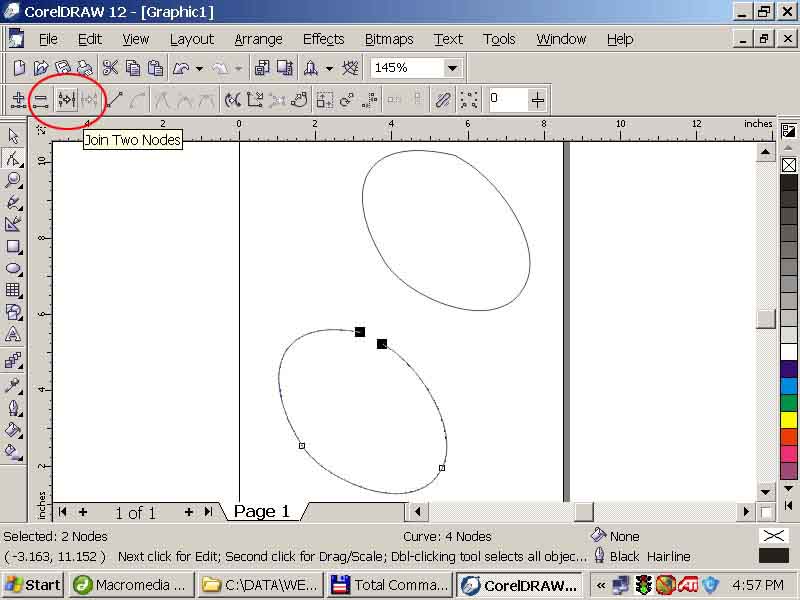Select the Ellipse tool
Image resolution: width=800 pixels, height=600 pixels.
tap(13, 268)
